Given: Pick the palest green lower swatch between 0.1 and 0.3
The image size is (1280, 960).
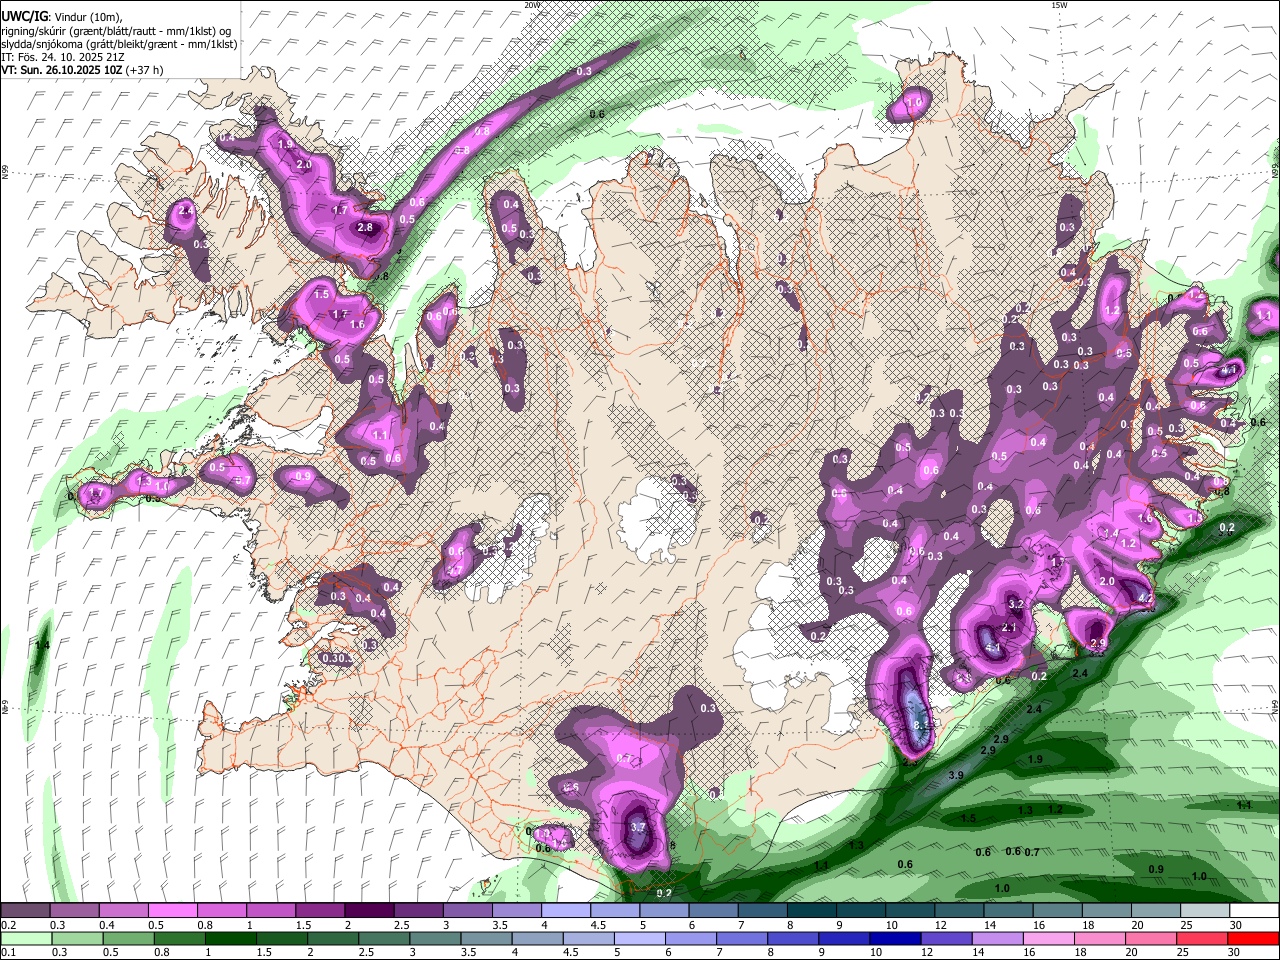Looking at the screenshot, I should [x=26, y=939].
